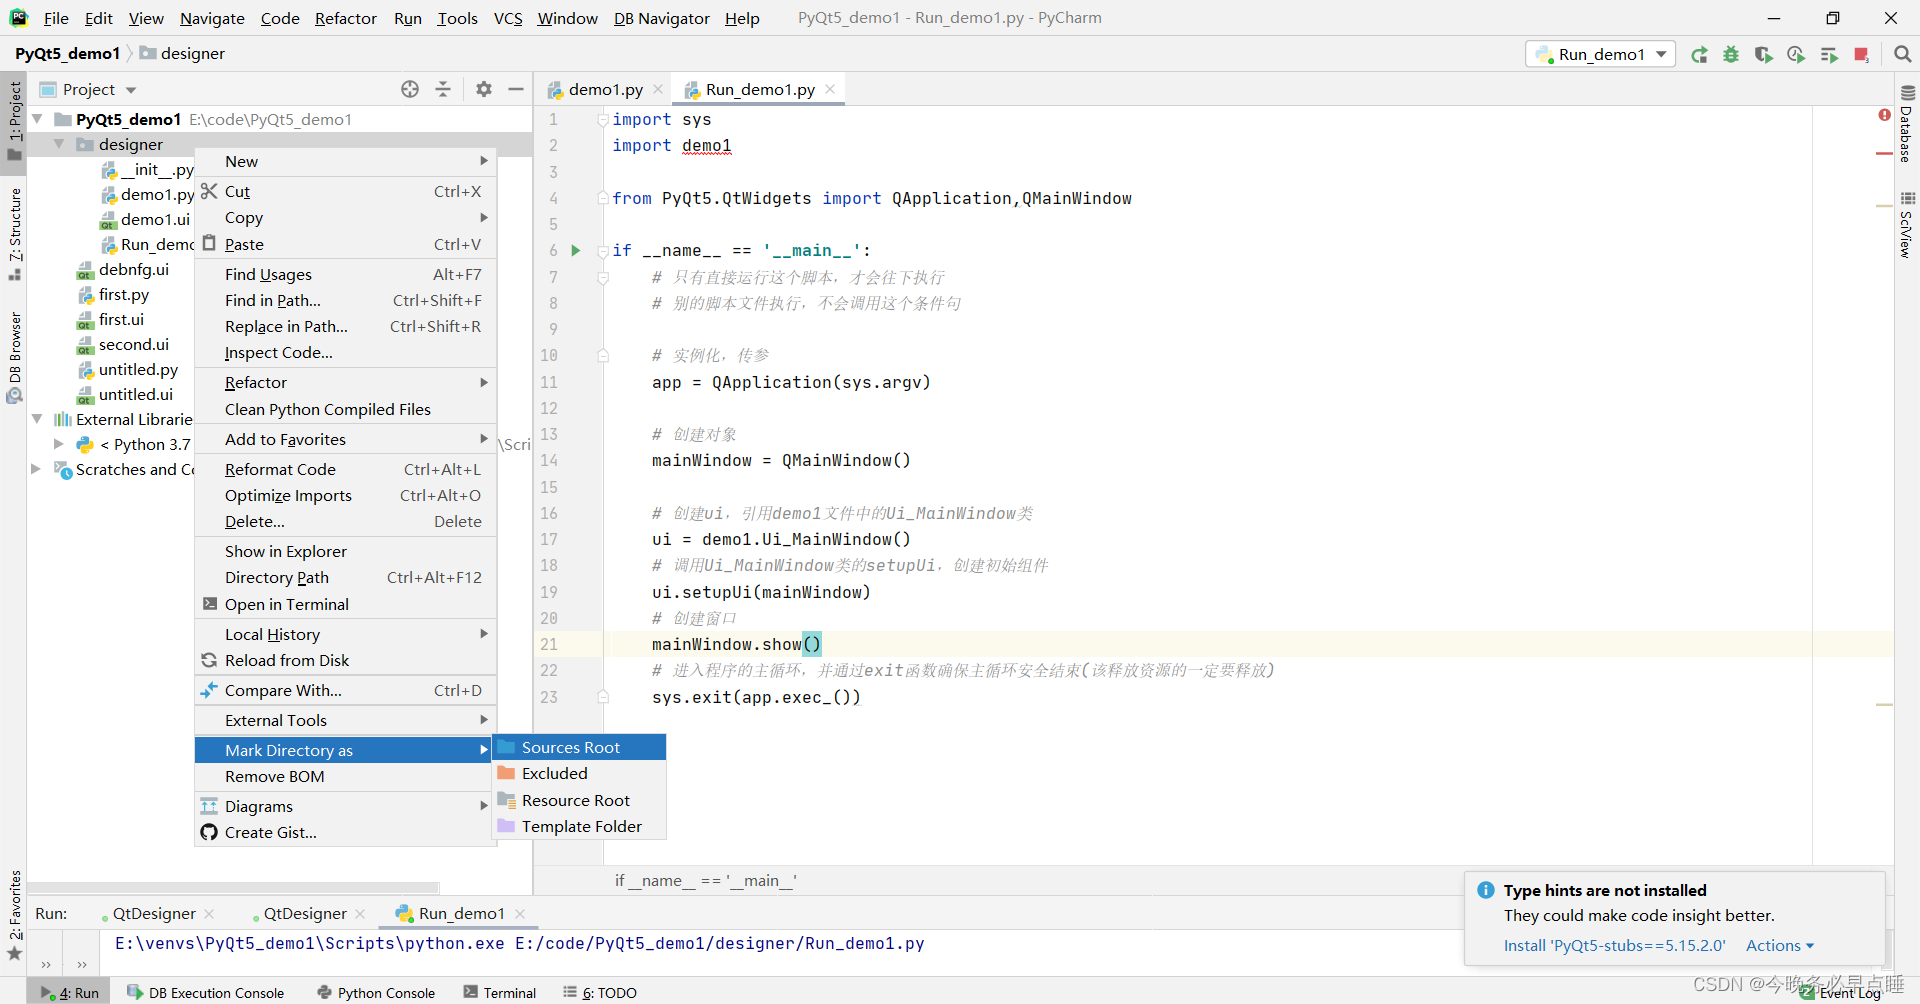The height and width of the screenshot is (1004, 1920).
Task: Expand the Python 3.7 library node
Action: [59, 444]
